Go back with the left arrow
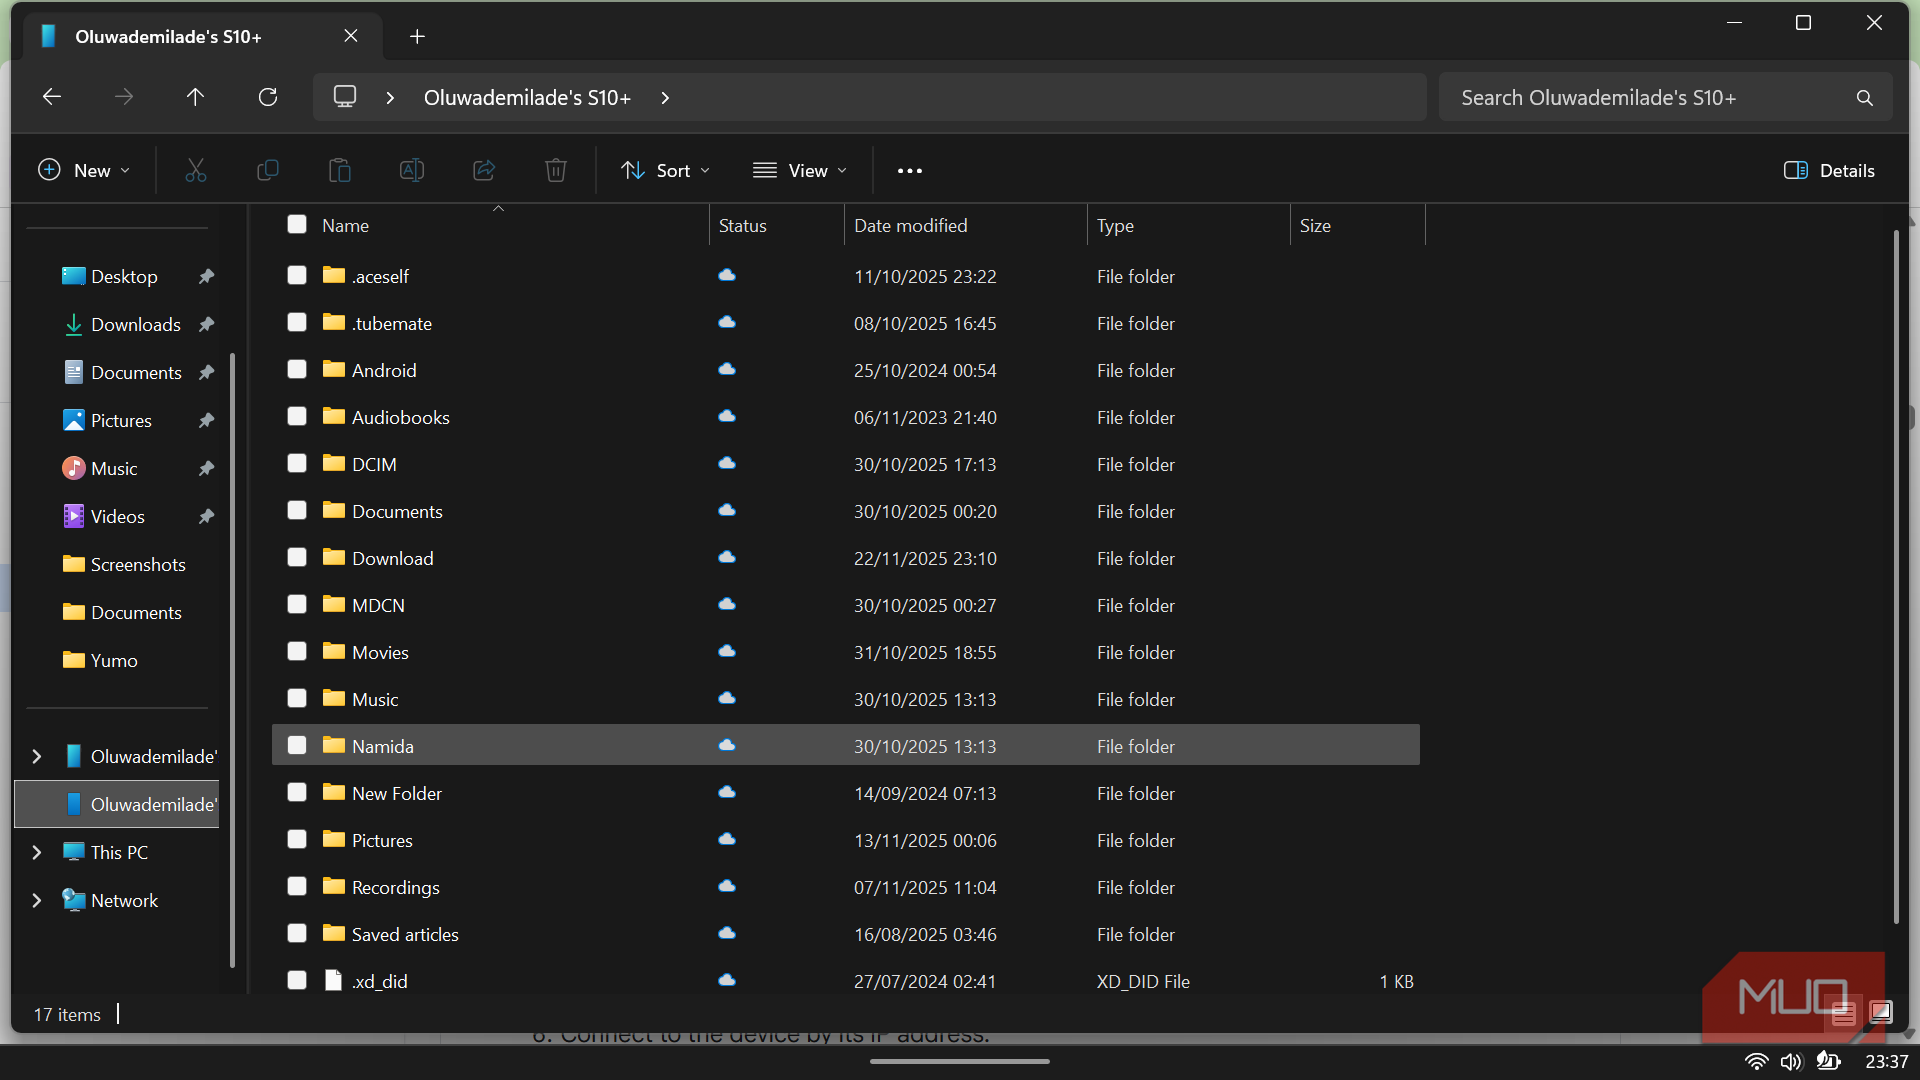The width and height of the screenshot is (1920, 1080). [52, 97]
